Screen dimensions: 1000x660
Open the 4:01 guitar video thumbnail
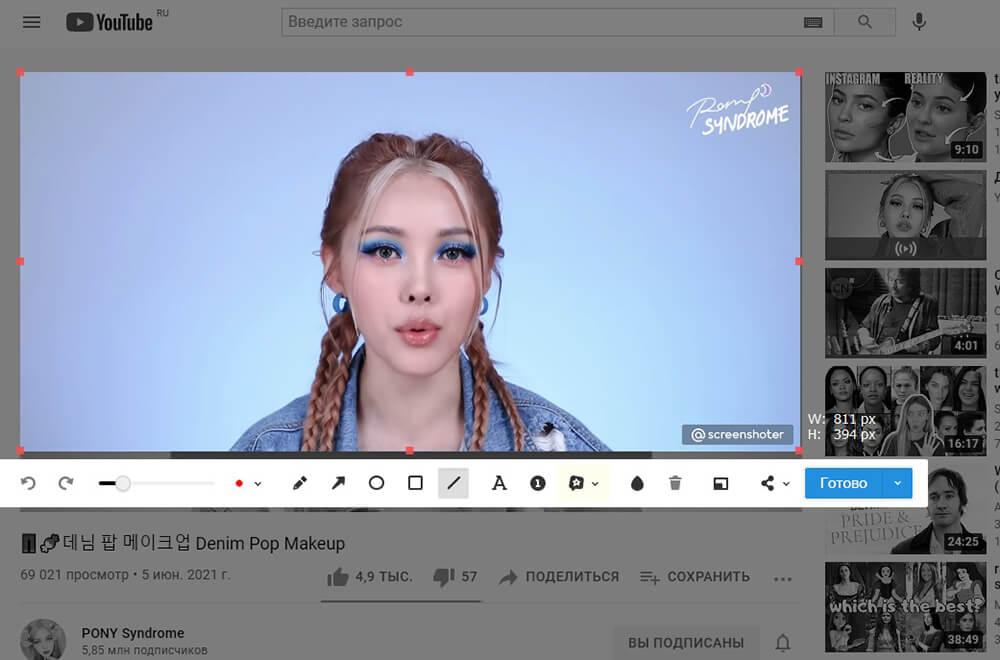[x=906, y=312]
